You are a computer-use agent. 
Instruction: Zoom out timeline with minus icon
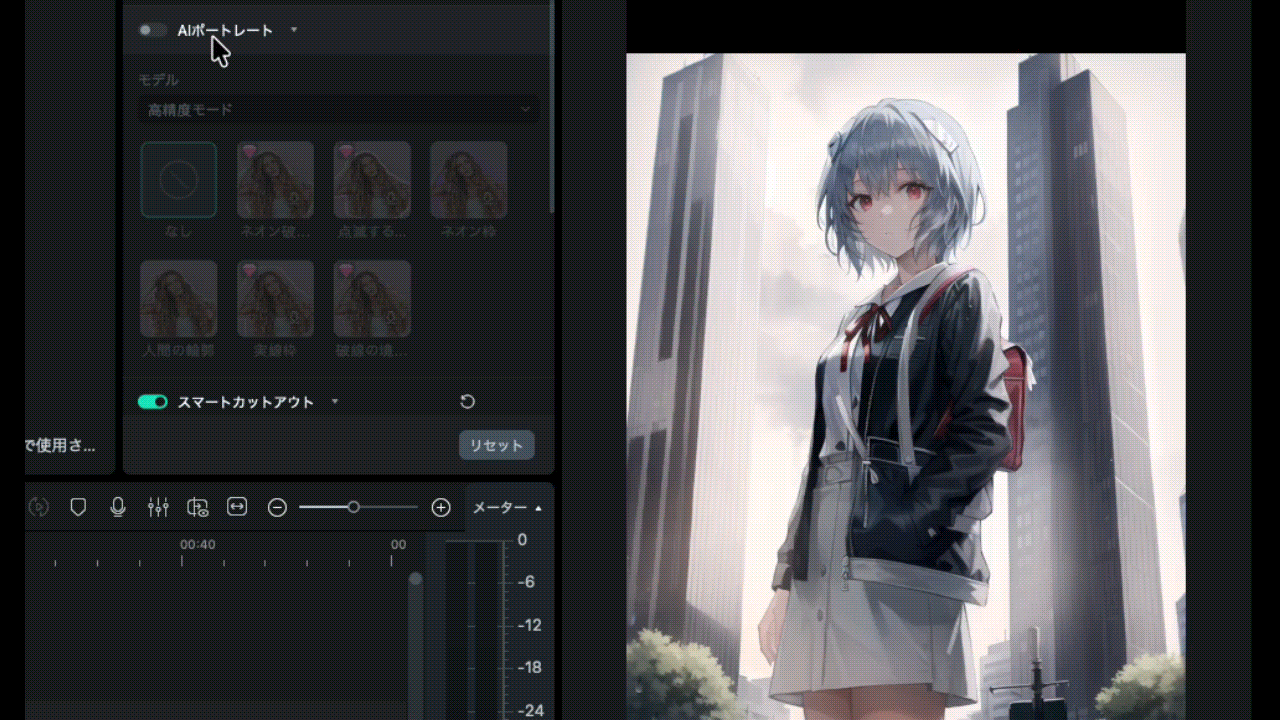(278, 508)
